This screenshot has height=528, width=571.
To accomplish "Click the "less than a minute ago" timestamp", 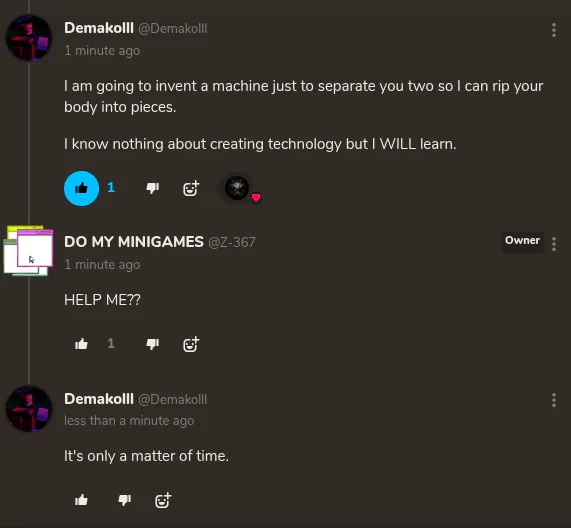I will [x=129, y=421].
